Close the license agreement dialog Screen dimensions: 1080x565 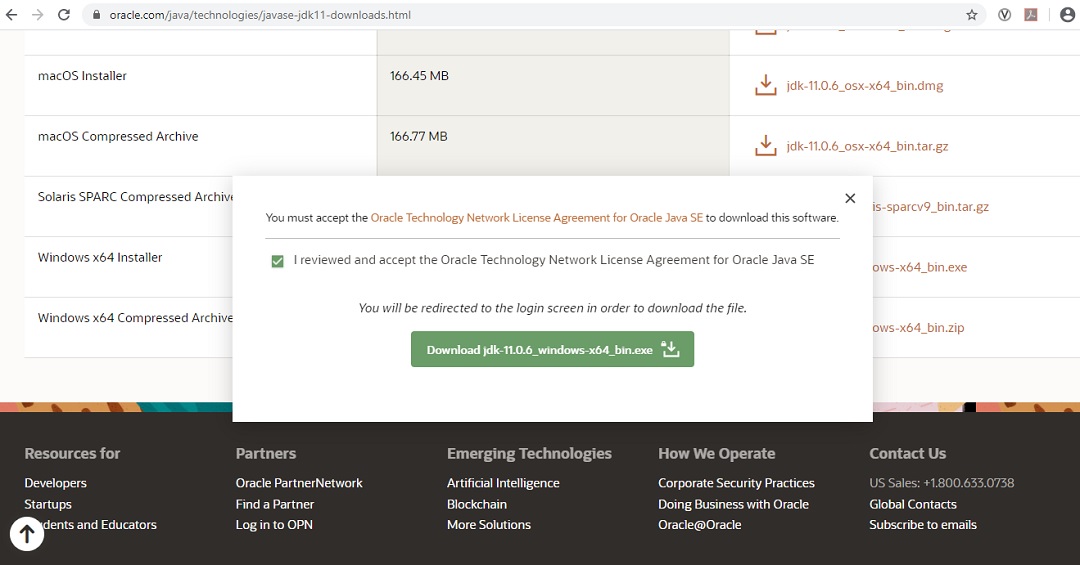click(850, 198)
